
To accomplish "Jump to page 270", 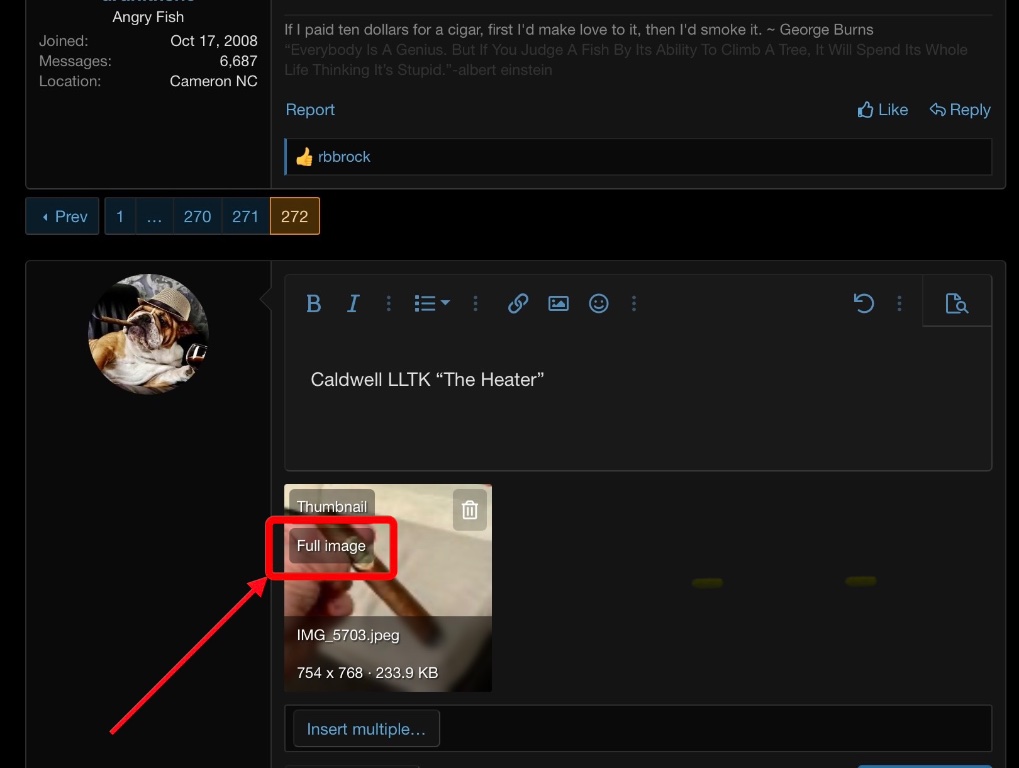I will 197,216.
